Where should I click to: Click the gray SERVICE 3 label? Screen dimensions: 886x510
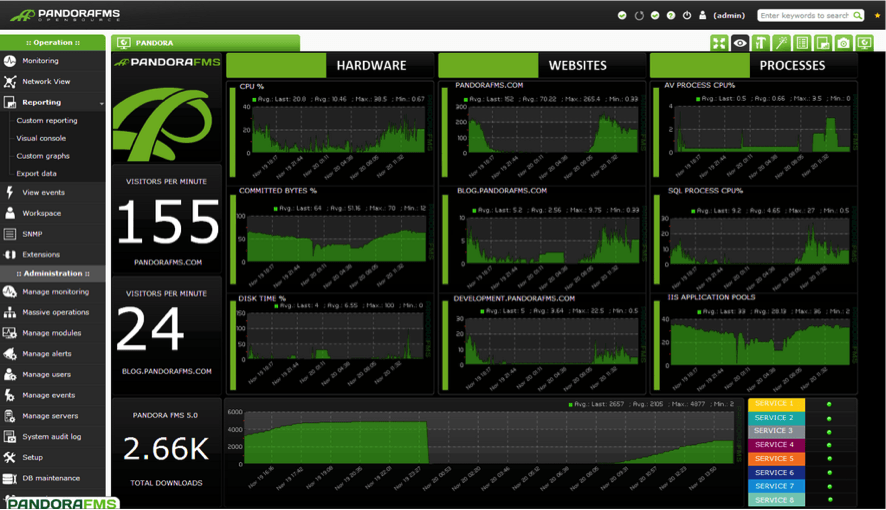pos(776,431)
